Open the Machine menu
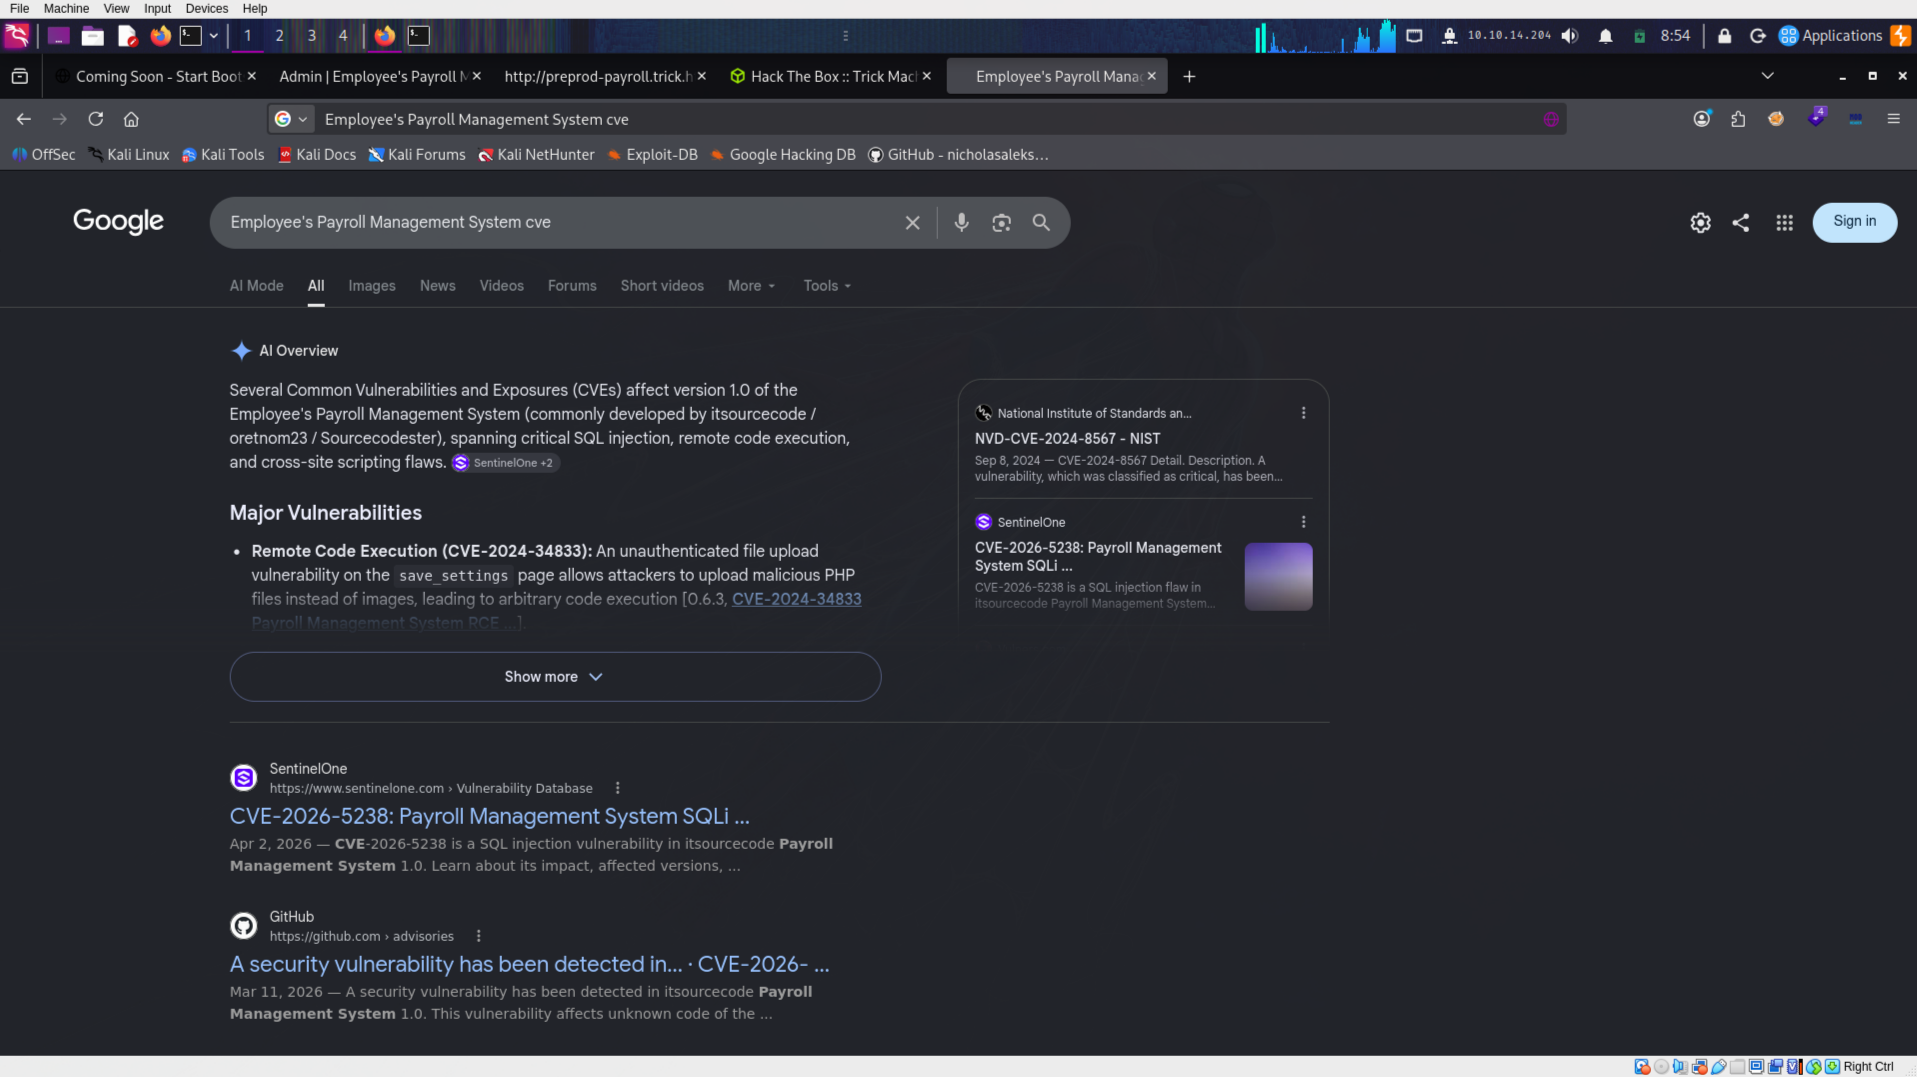Viewport: 1917px width, 1077px height. [66, 8]
